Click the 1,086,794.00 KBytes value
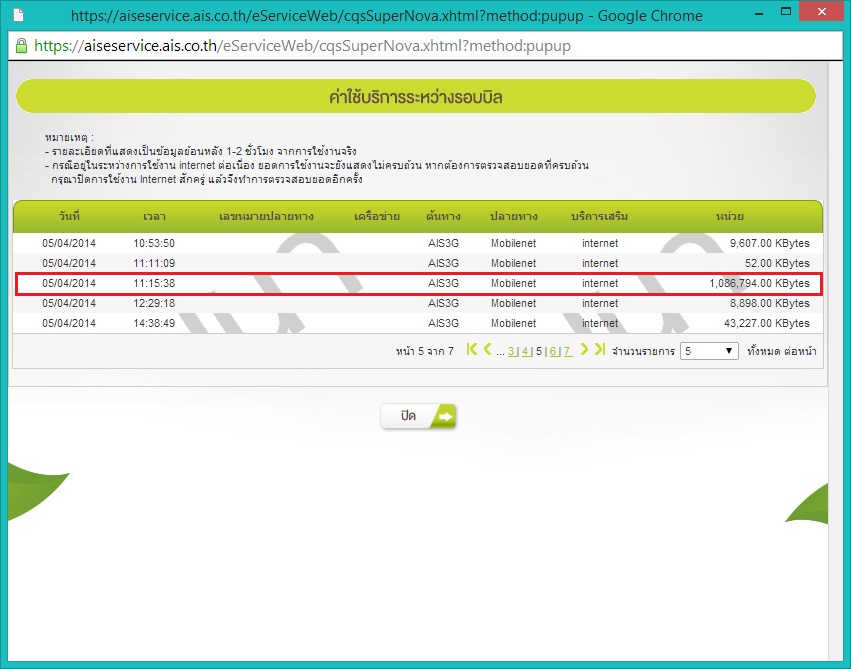851x669 pixels. tap(759, 283)
